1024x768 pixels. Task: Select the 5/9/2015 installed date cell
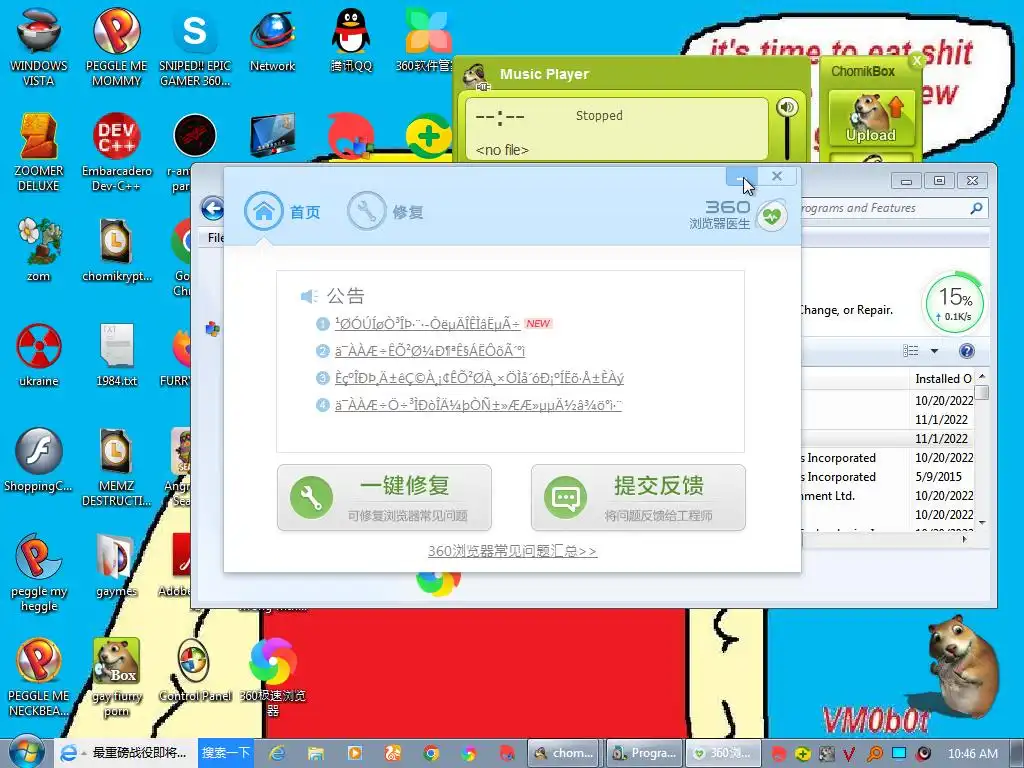click(x=938, y=477)
